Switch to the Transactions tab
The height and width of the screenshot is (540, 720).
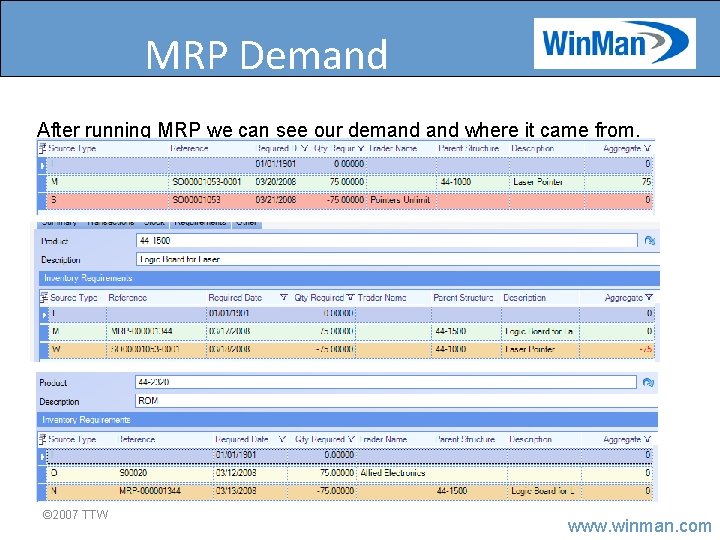pyautogui.click(x=110, y=223)
